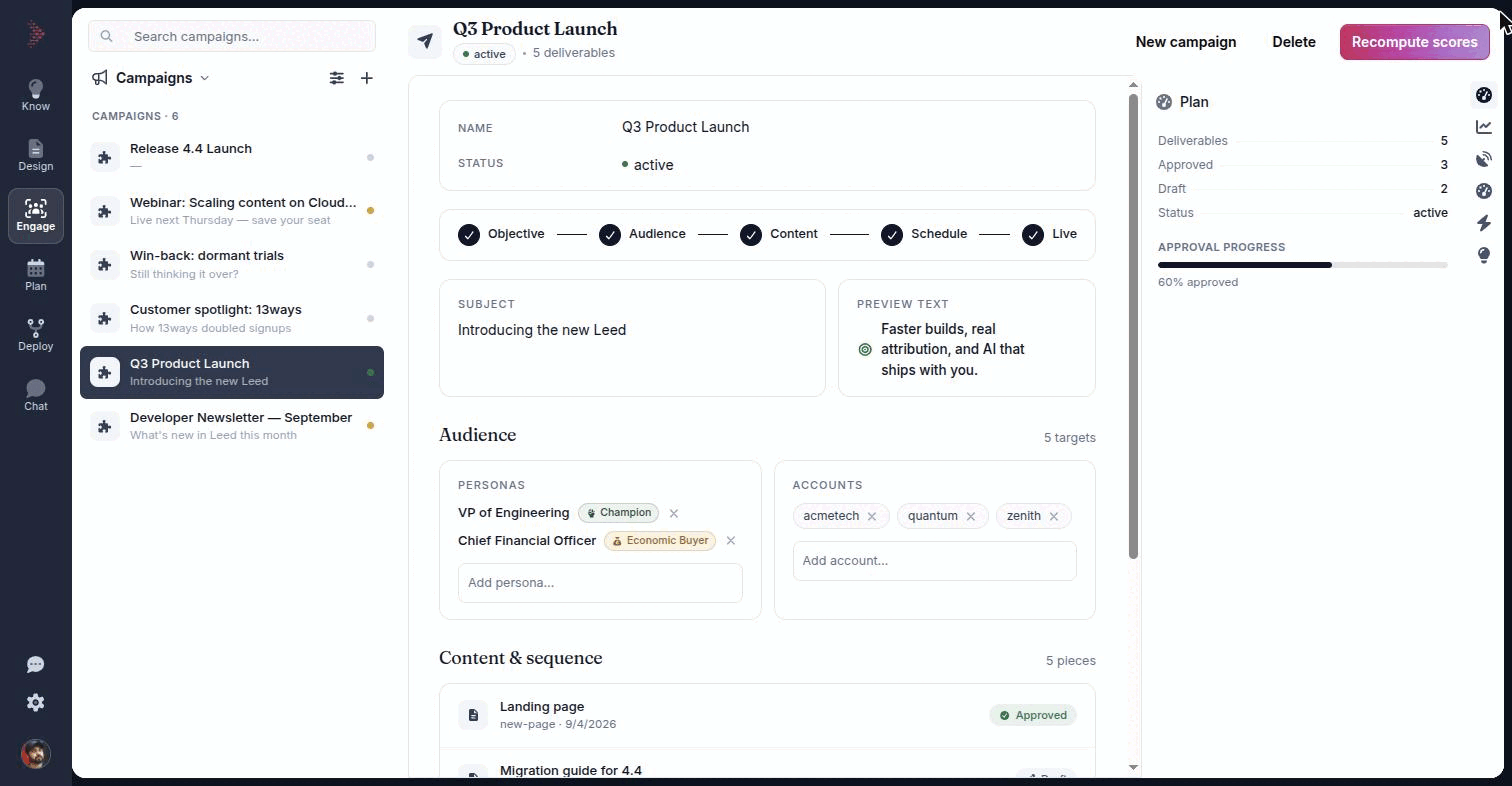This screenshot has height=786, width=1512.
Task: Click the approval progress bar
Action: coord(1302,265)
